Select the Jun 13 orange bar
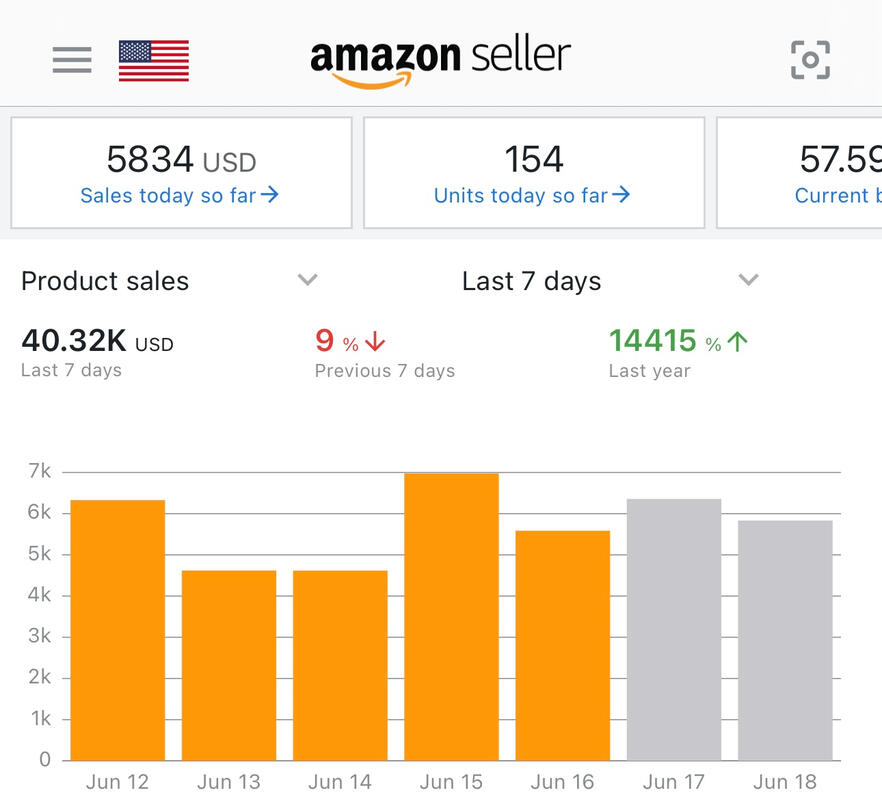This screenshot has width=882, height=810. tap(229, 665)
